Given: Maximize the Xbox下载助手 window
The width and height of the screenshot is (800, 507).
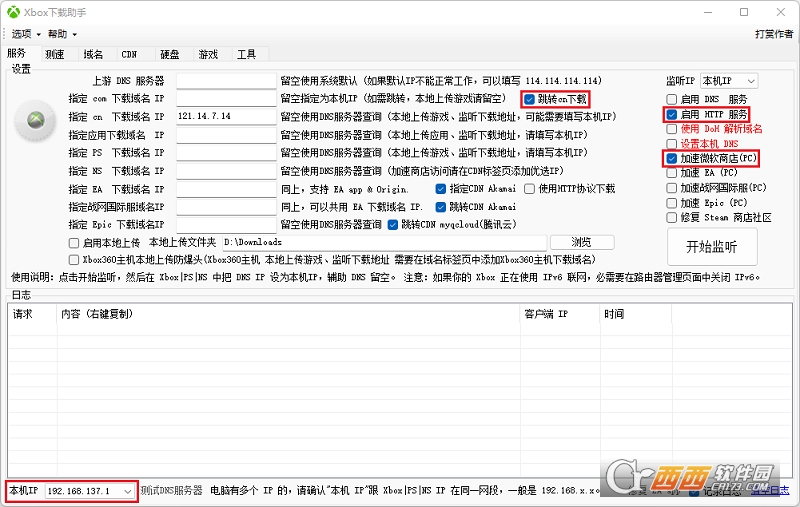Looking at the screenshot, I should [744, 12].
